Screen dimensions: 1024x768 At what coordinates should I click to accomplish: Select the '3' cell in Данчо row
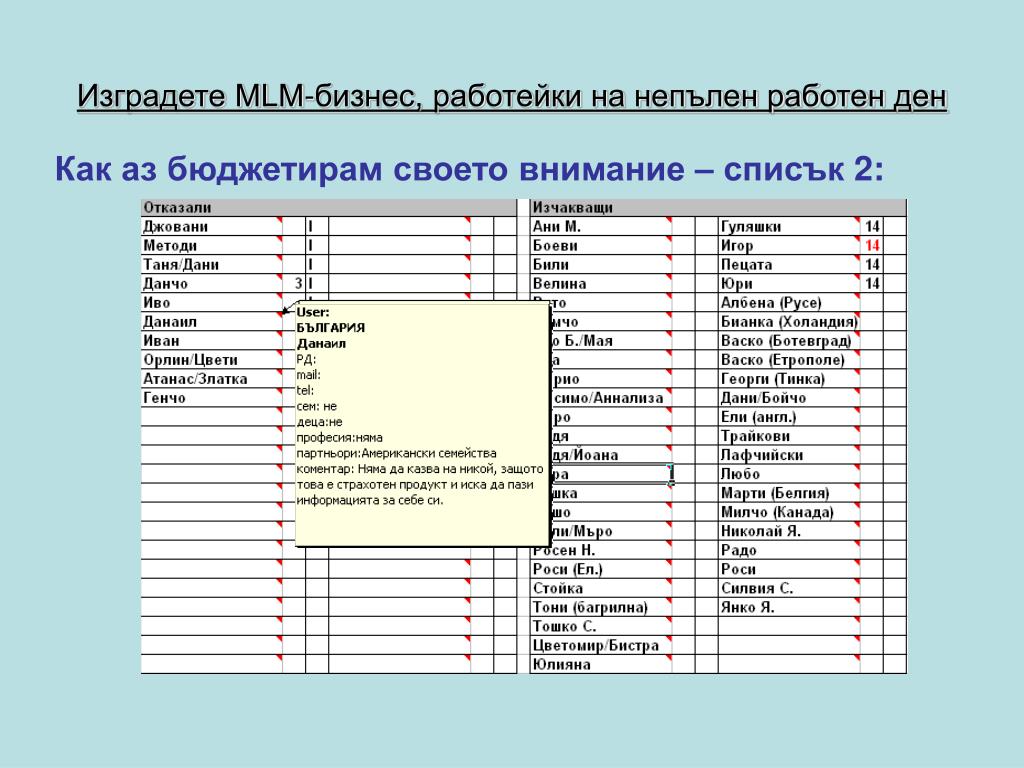tap(294, 283)
